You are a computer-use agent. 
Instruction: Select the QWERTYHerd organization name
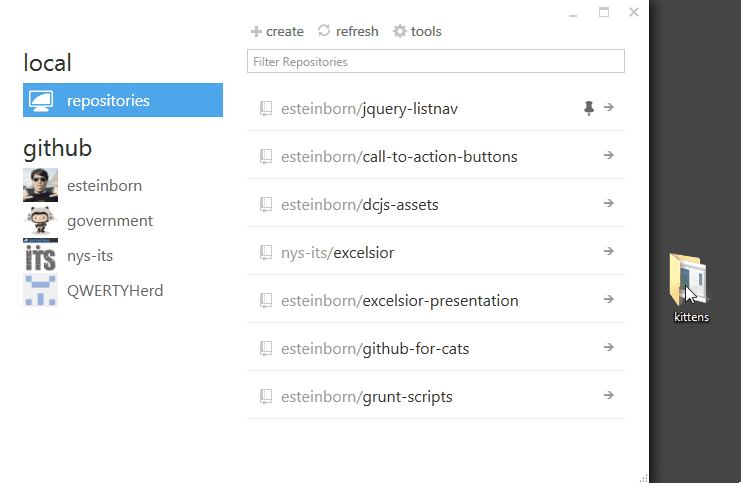tap(115, 291)
